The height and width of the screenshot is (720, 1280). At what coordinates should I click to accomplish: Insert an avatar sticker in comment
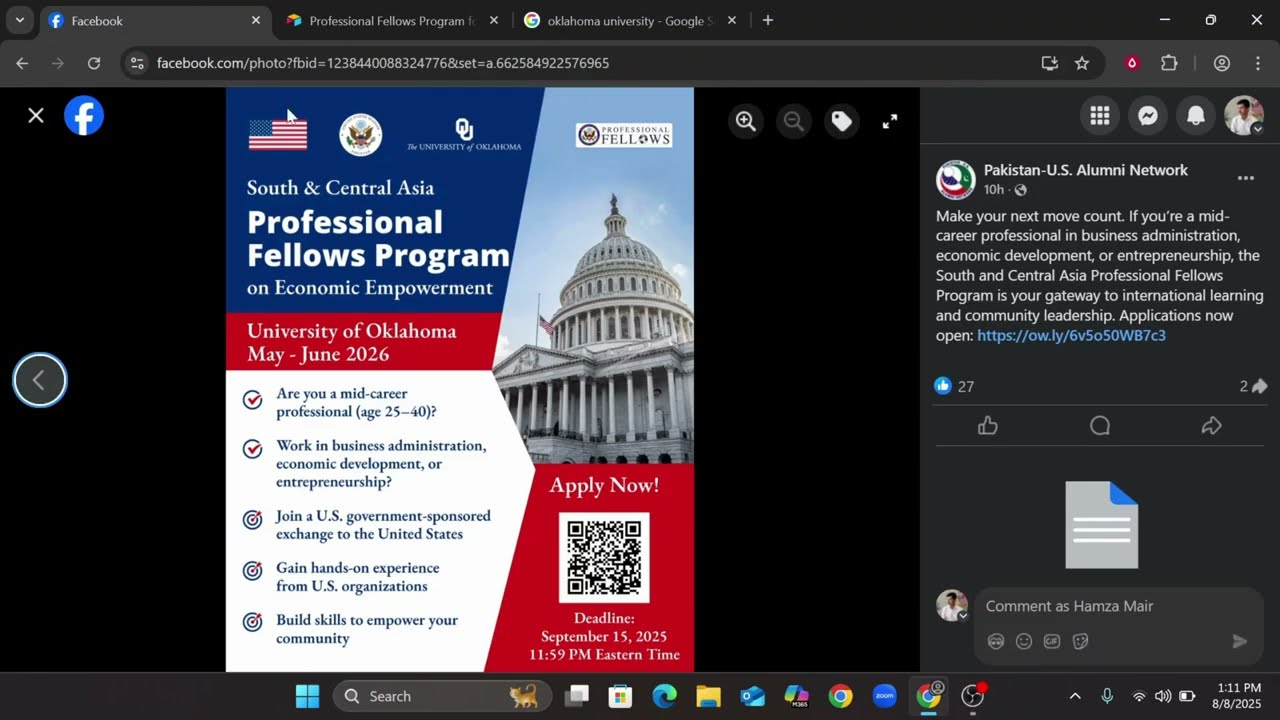(x=996, y=642)
